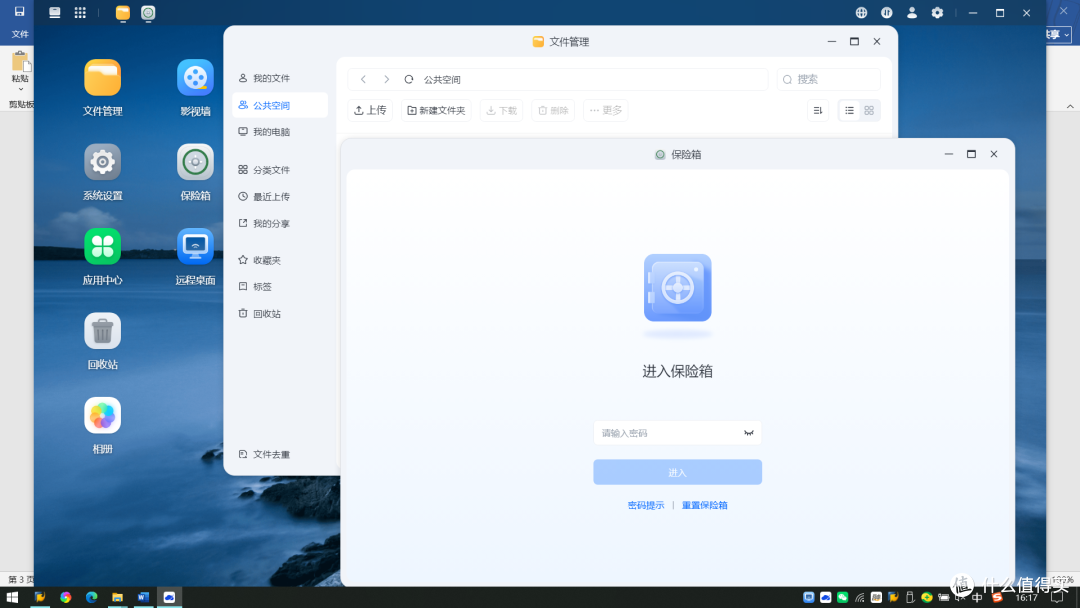Click the globe network icon in top bar

pos(861,12)
